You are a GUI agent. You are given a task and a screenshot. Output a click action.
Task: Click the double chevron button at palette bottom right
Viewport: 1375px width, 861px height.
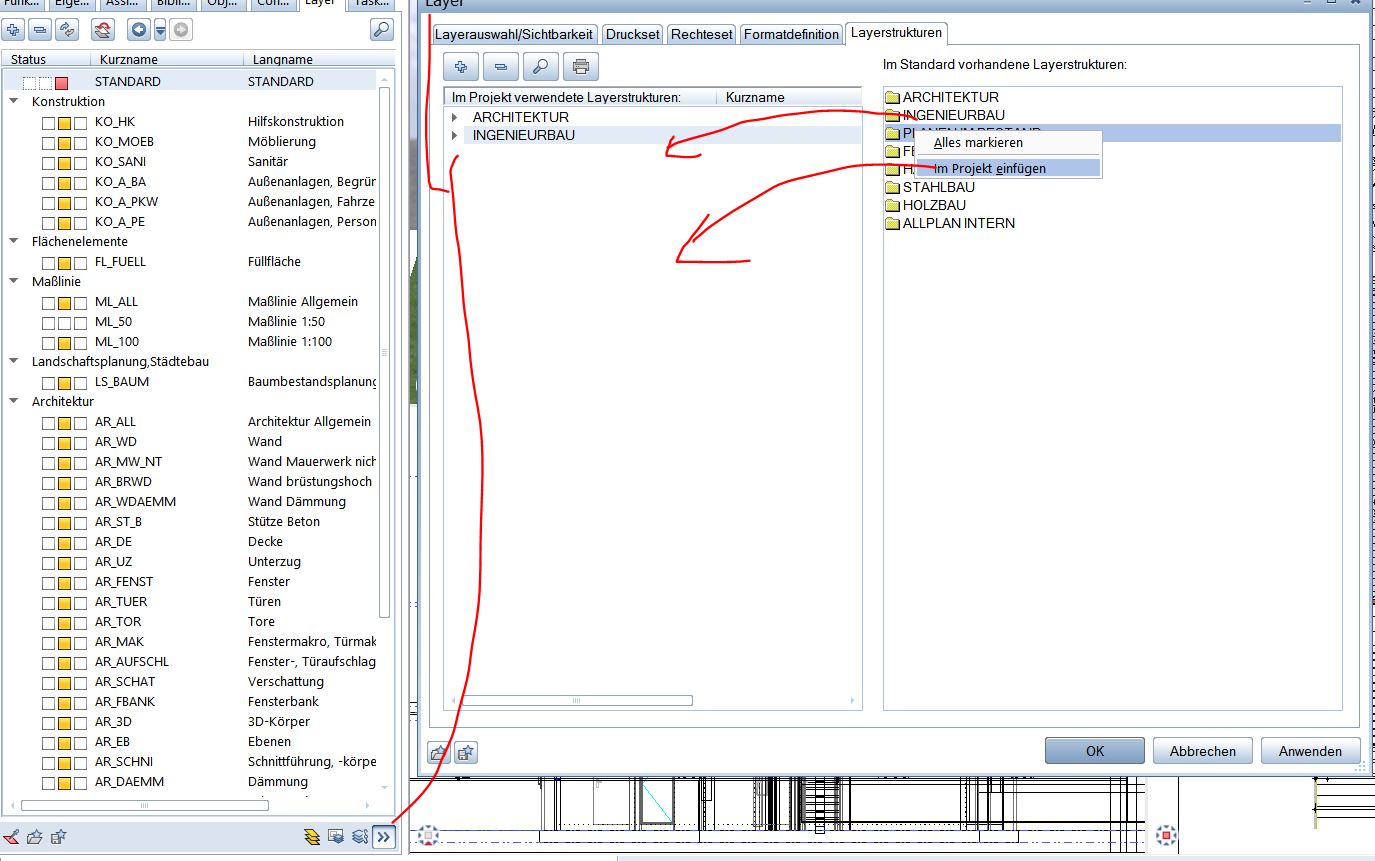384,837
